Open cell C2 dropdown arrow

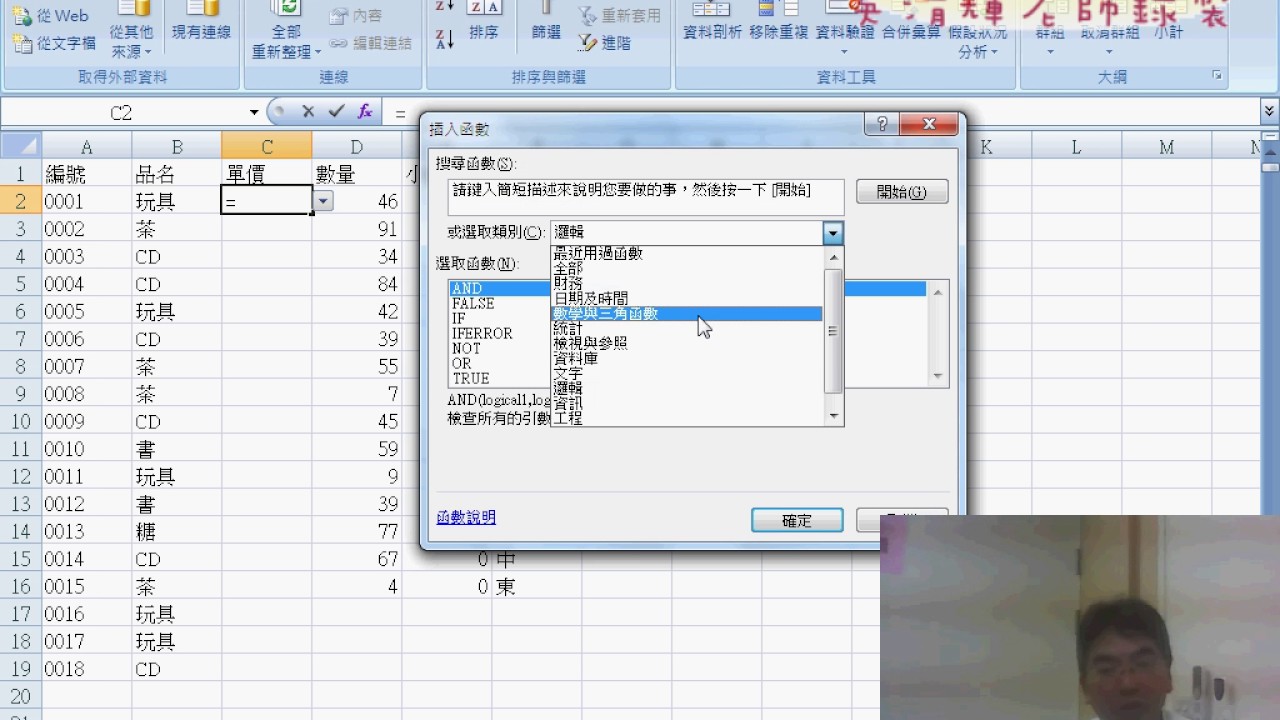click(x=323, y=201)
